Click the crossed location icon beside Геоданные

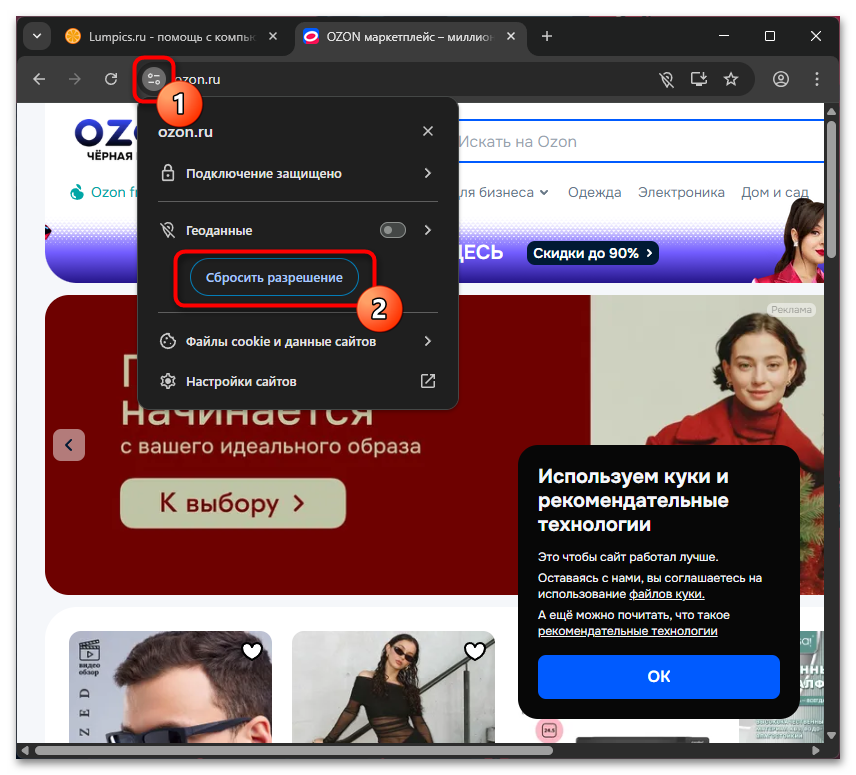tap(168, 230)
